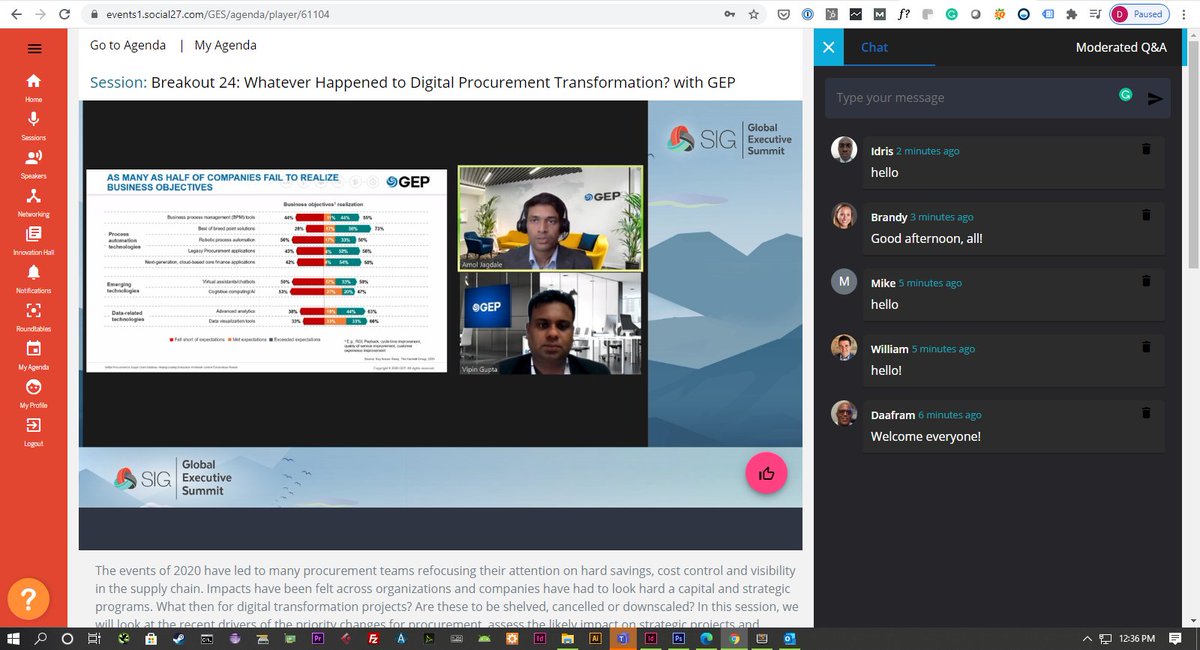
Task: Open the Grammarly extension in browser toolbar
Action: [x=952, y=14]
